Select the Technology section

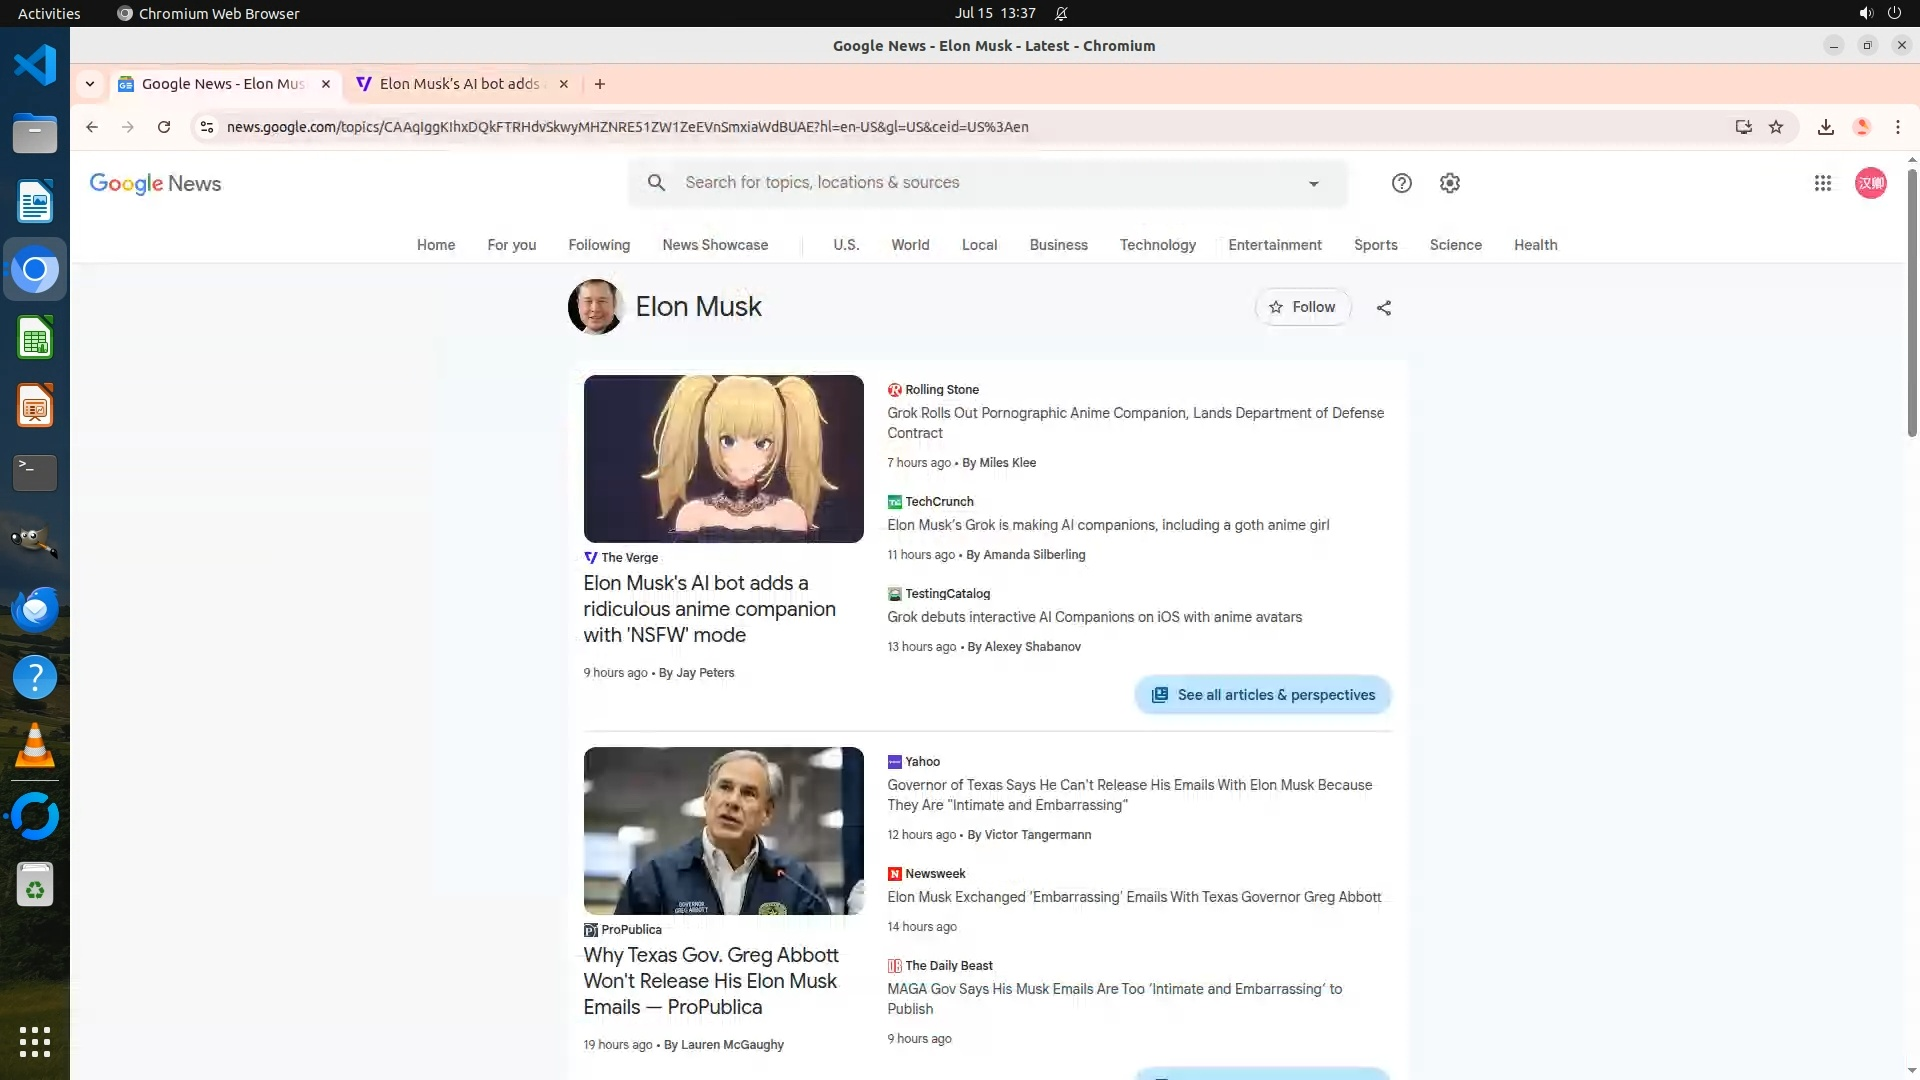coord(1157,245)
